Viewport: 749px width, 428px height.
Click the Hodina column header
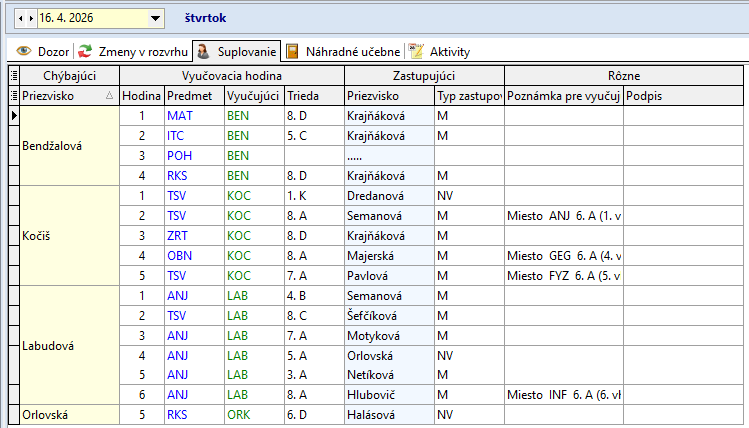click(141, 96)
